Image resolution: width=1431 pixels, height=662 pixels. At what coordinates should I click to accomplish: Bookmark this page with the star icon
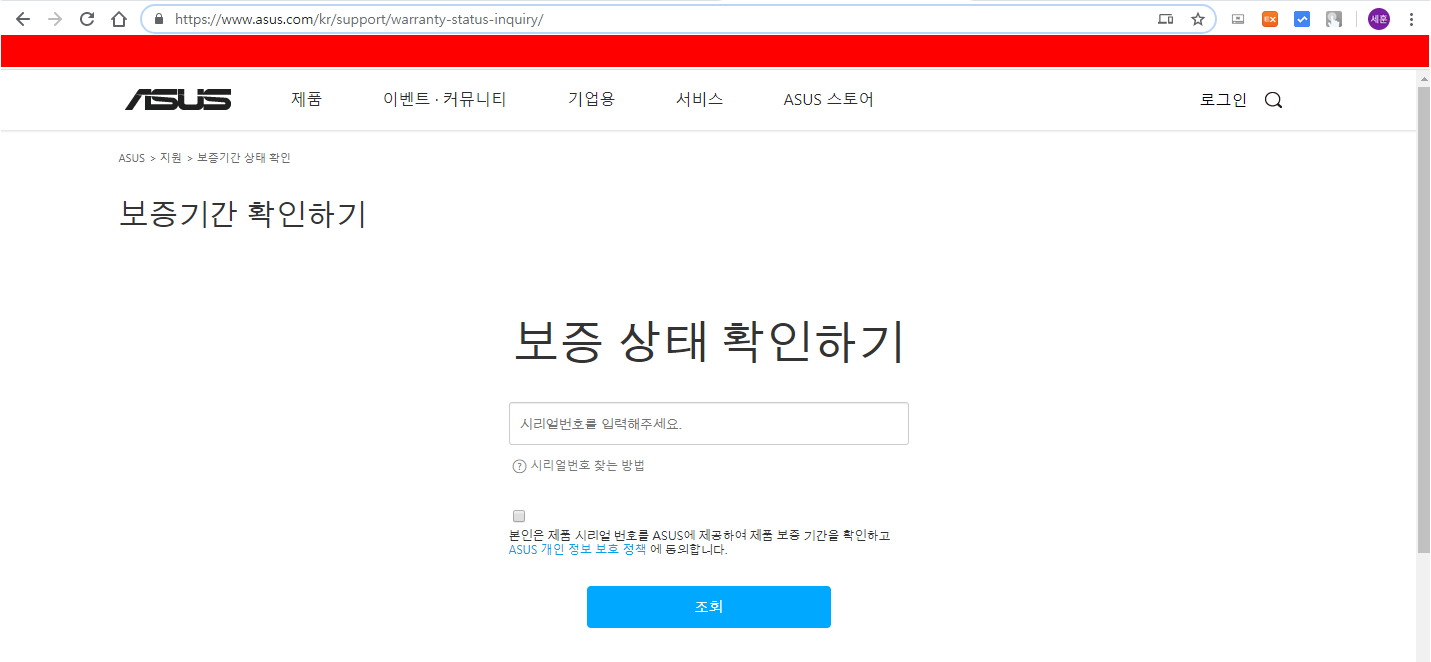pos(1197,19)
